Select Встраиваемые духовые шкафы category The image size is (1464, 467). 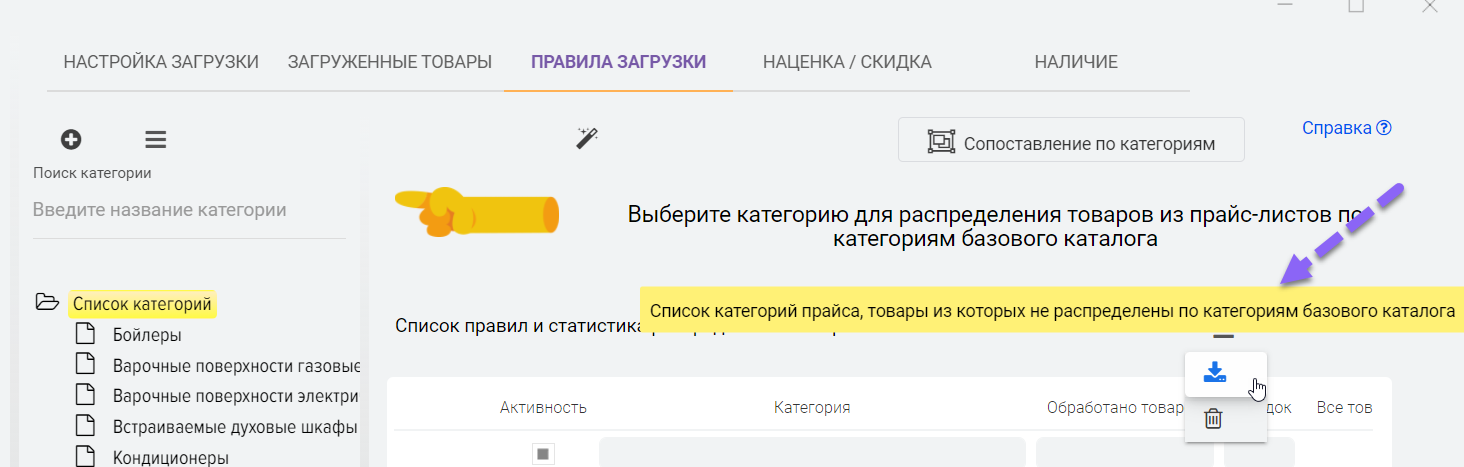(x=235, y=428)
